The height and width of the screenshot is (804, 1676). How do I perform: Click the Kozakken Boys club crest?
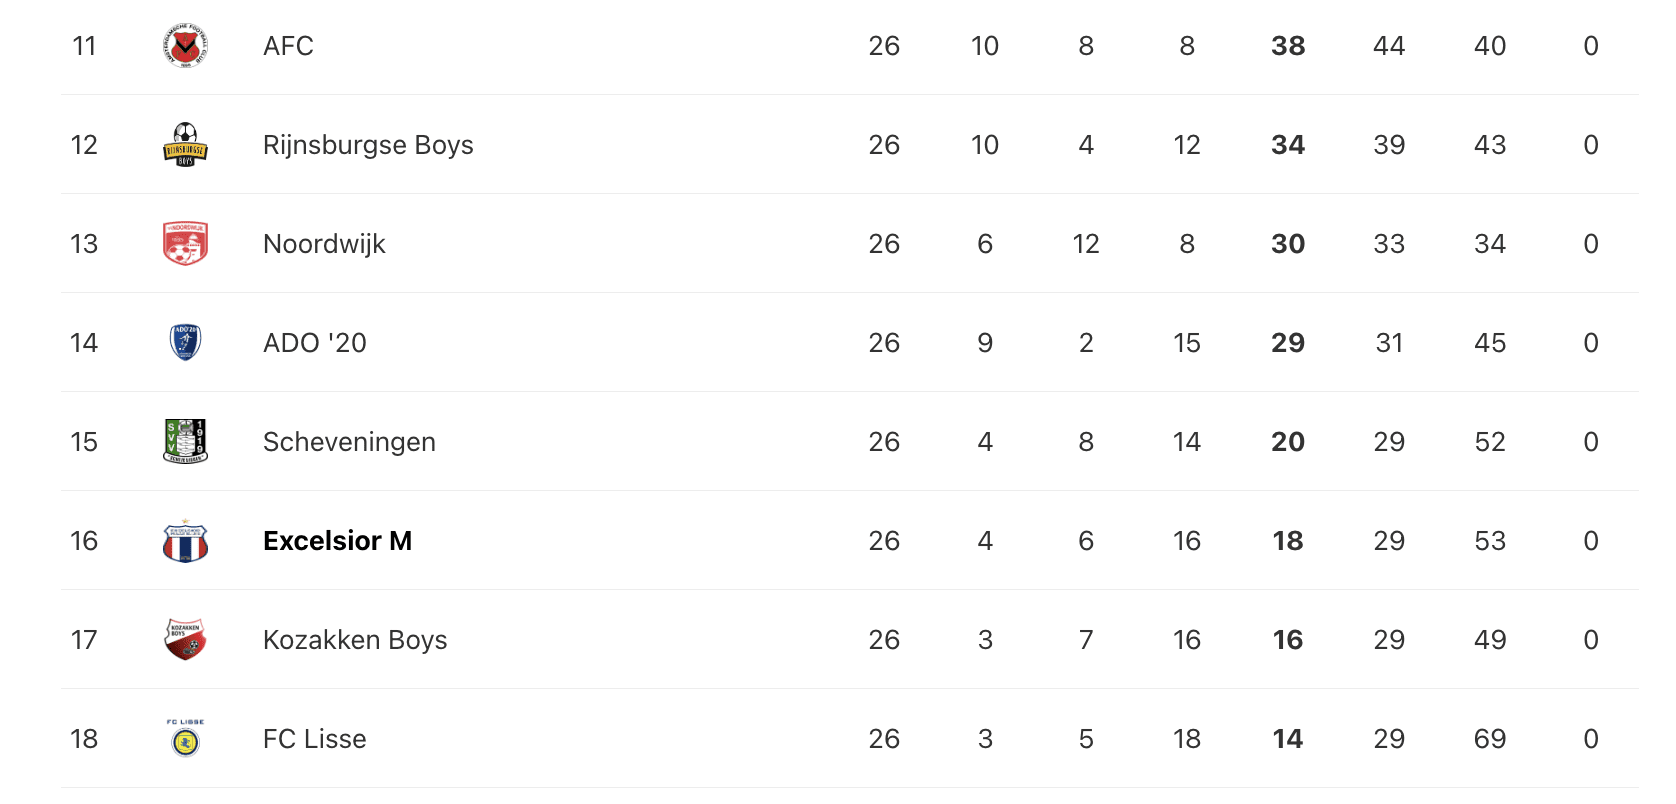tap(185, 640)
